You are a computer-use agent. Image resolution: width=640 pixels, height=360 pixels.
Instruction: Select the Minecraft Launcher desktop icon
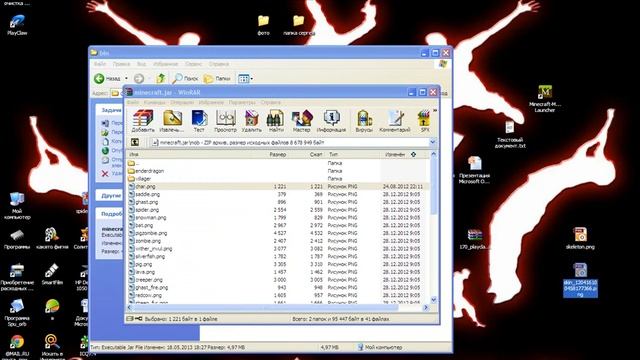click(x=545, y=99)
